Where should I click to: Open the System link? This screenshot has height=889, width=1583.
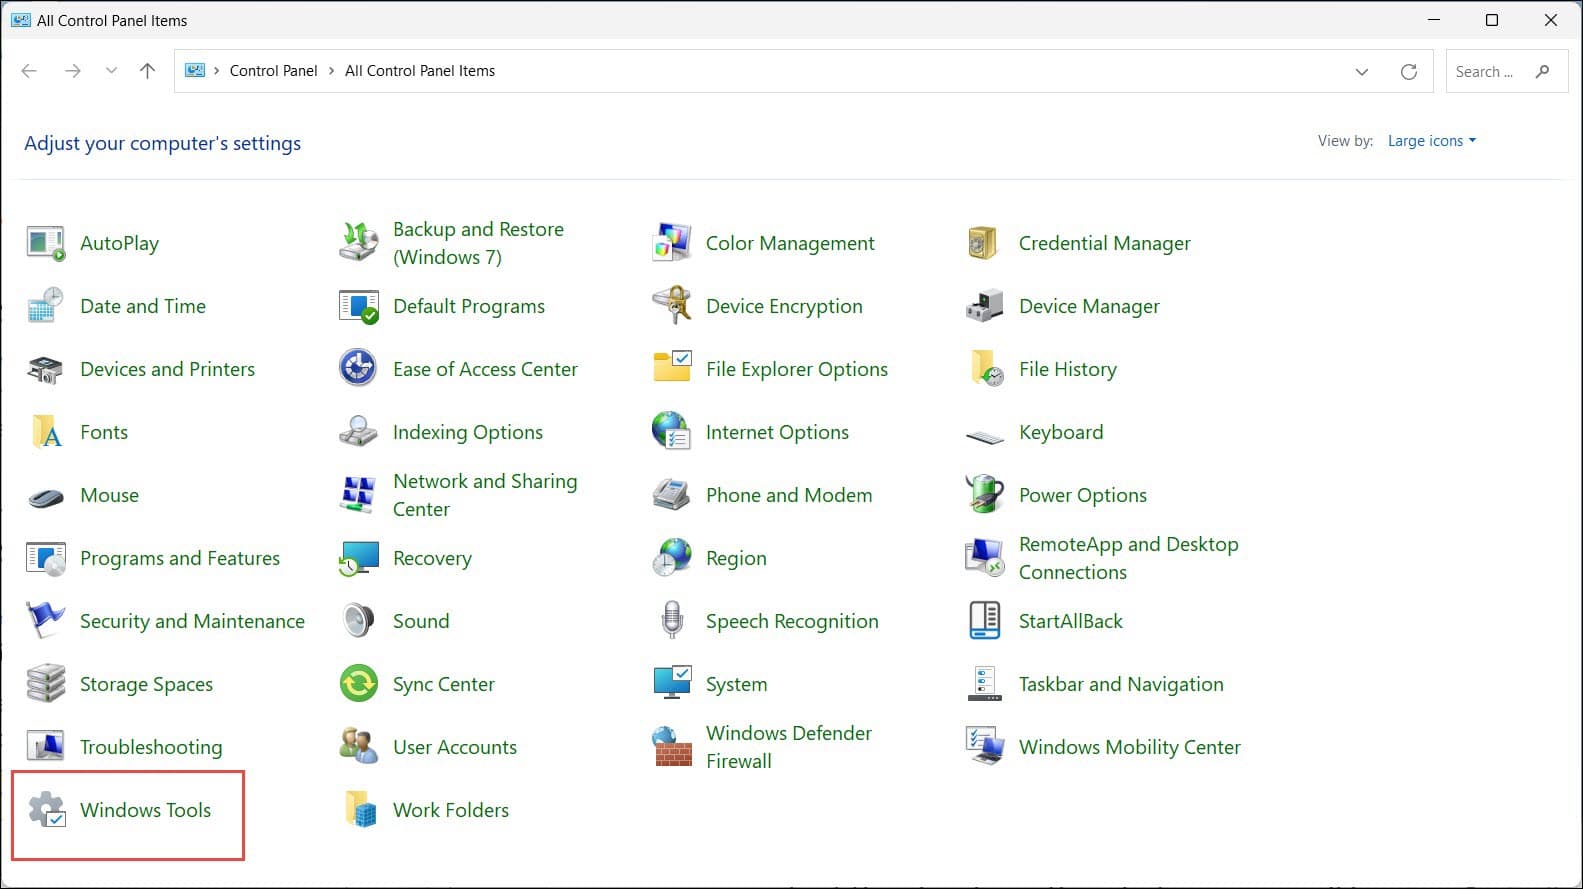[x=737, y=684]
